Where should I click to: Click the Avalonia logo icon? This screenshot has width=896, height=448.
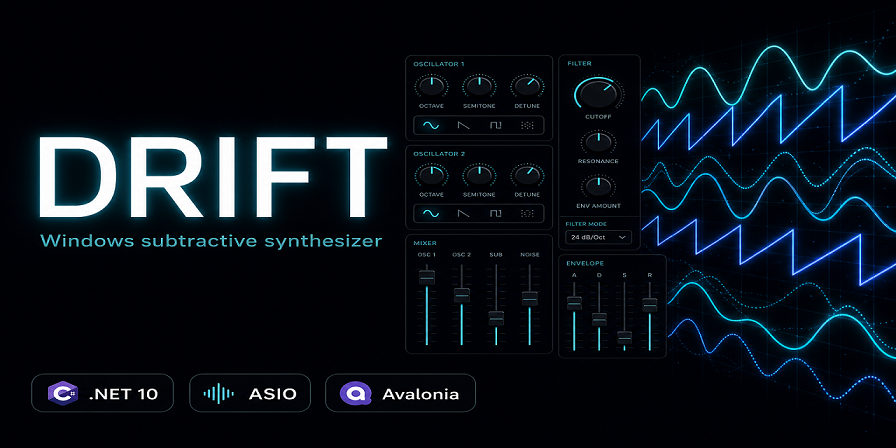(355, 393)
